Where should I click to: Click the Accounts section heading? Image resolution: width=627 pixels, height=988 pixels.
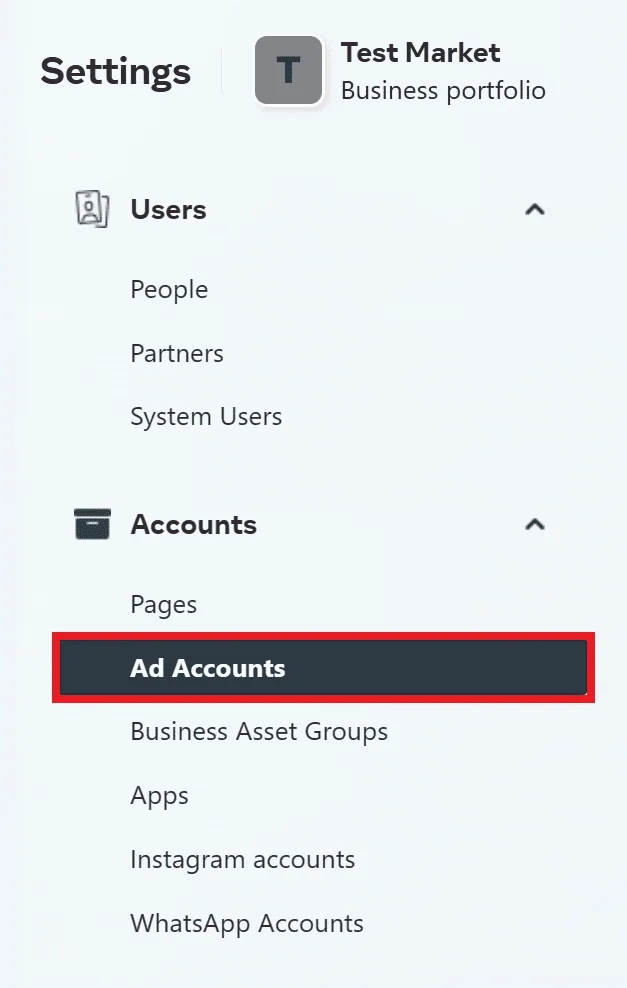click(193, 525)
